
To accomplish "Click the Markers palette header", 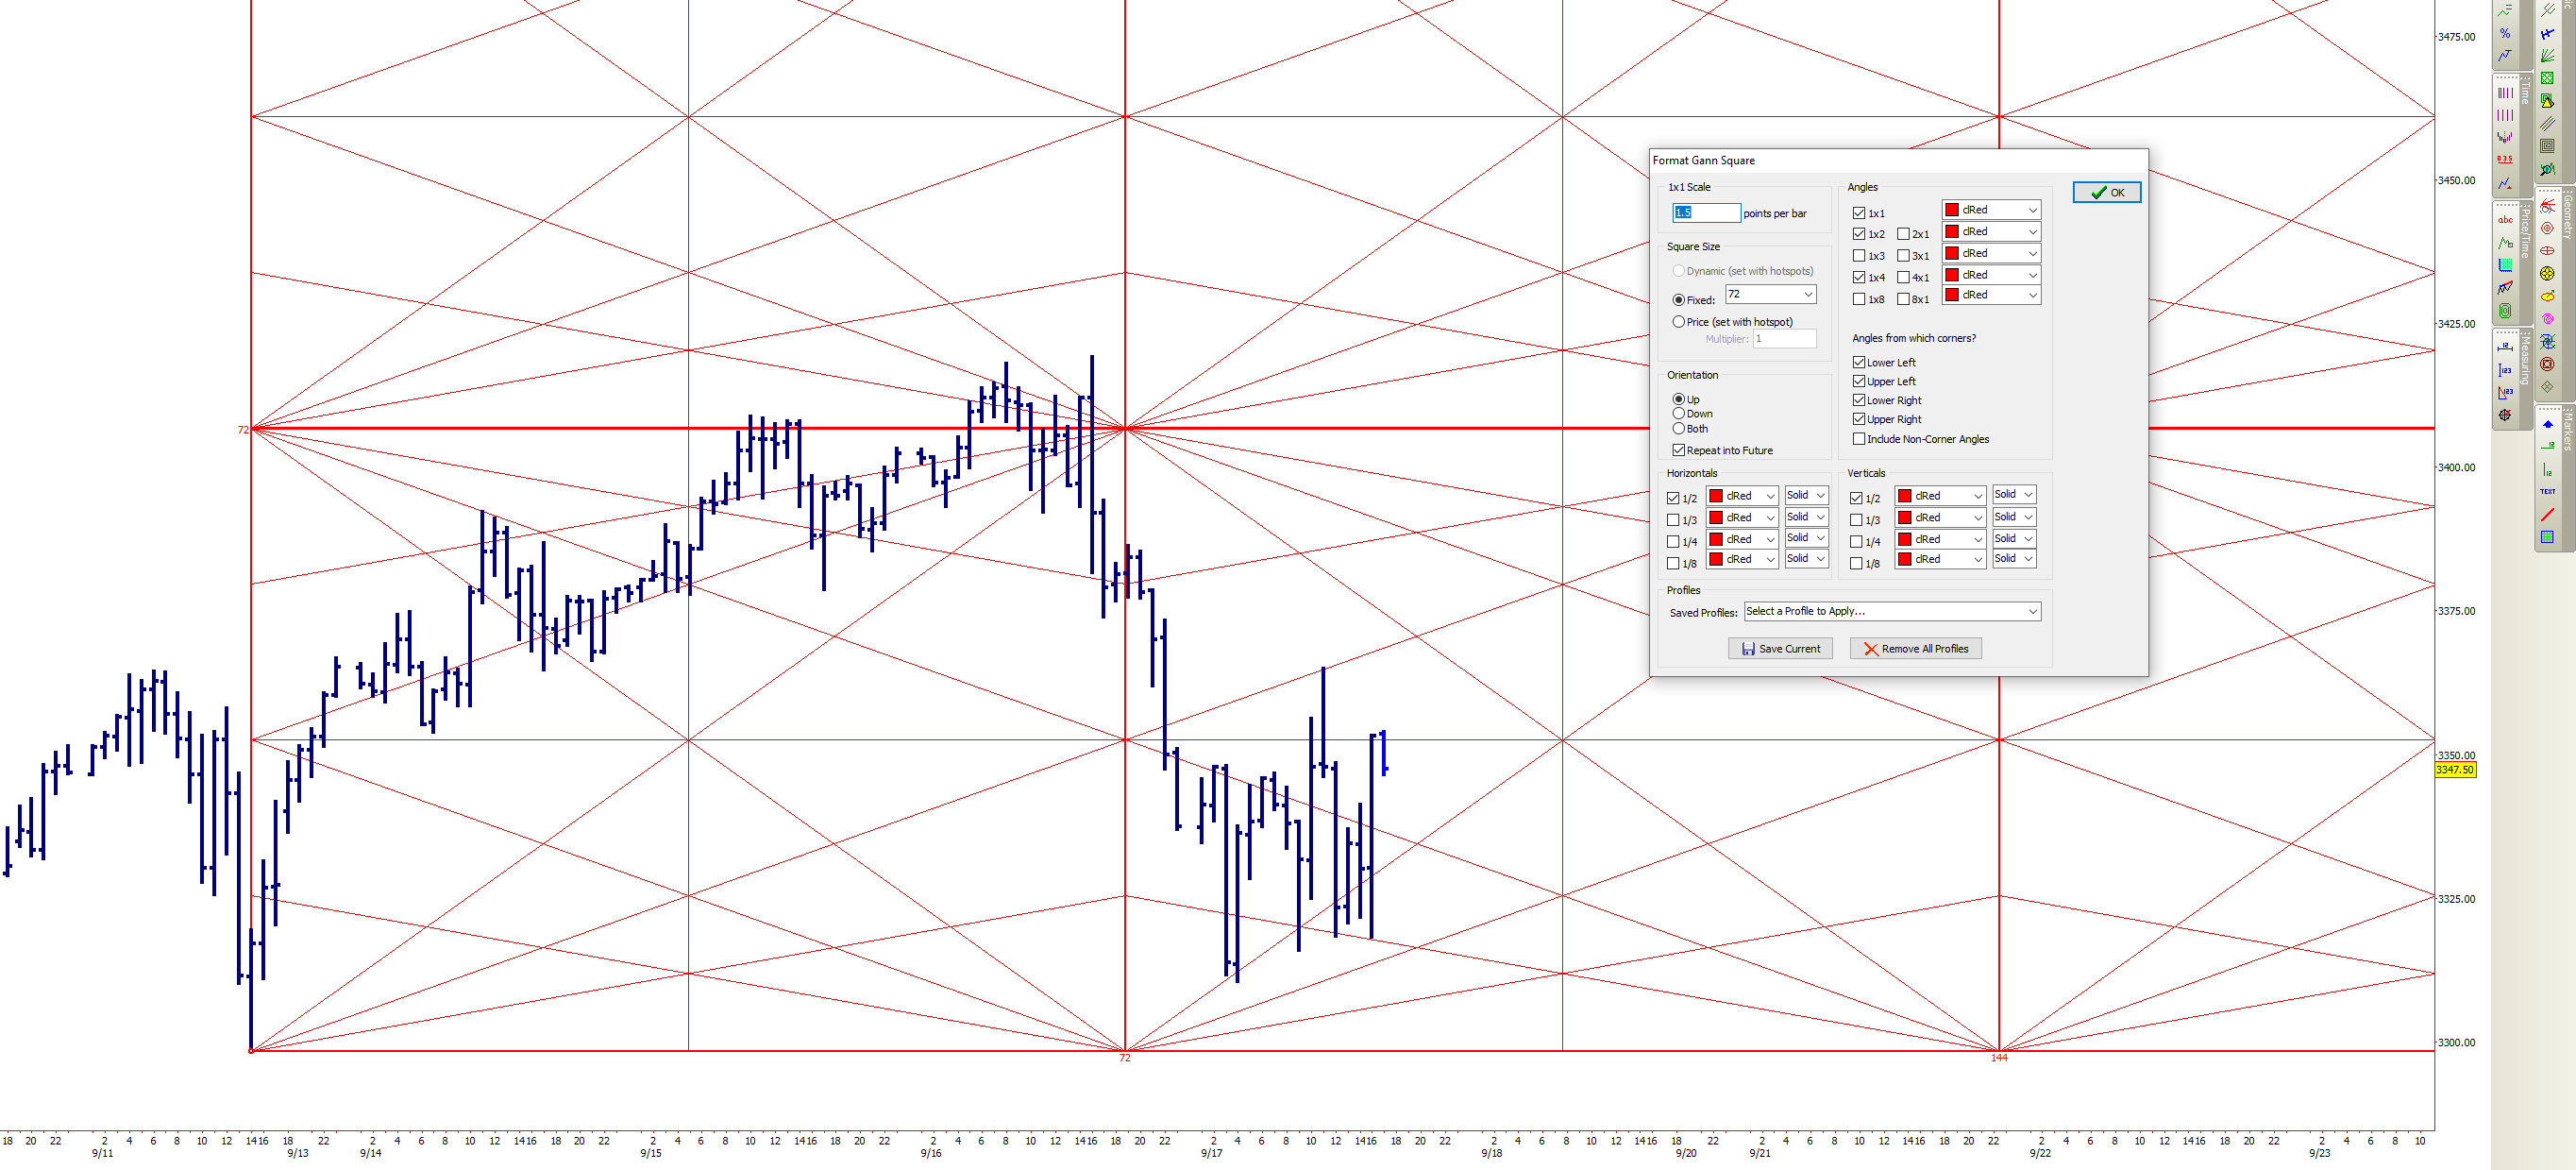I will click(2568, 432).
